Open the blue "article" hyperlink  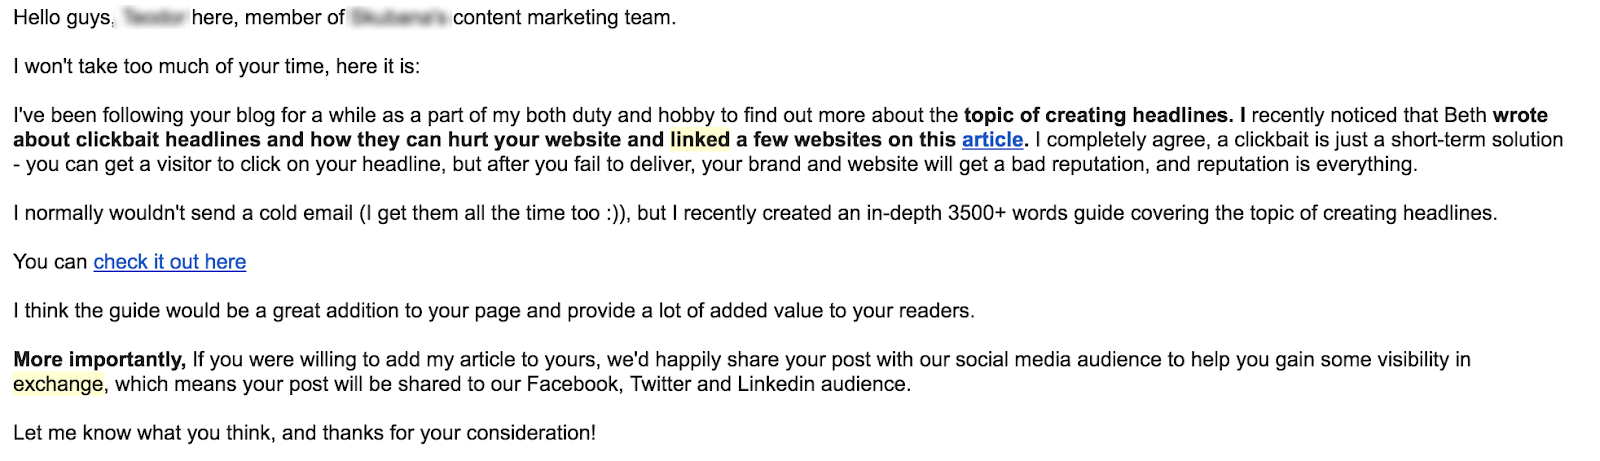(x=992, y=140)
